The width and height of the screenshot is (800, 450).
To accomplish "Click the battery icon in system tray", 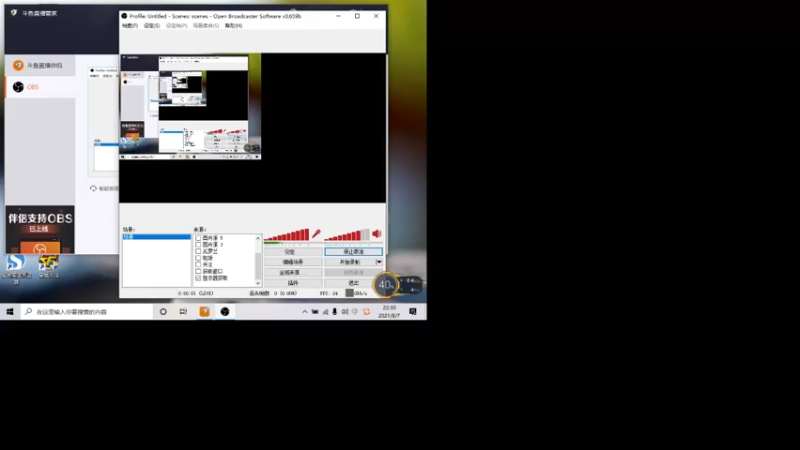I will [315, 311].
